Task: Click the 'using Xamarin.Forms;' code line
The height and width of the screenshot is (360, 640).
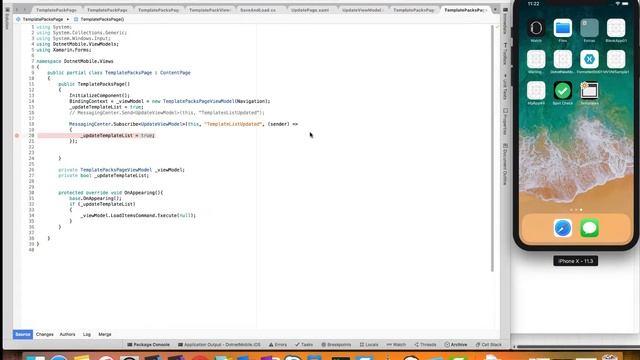Action: pos(64,50)
